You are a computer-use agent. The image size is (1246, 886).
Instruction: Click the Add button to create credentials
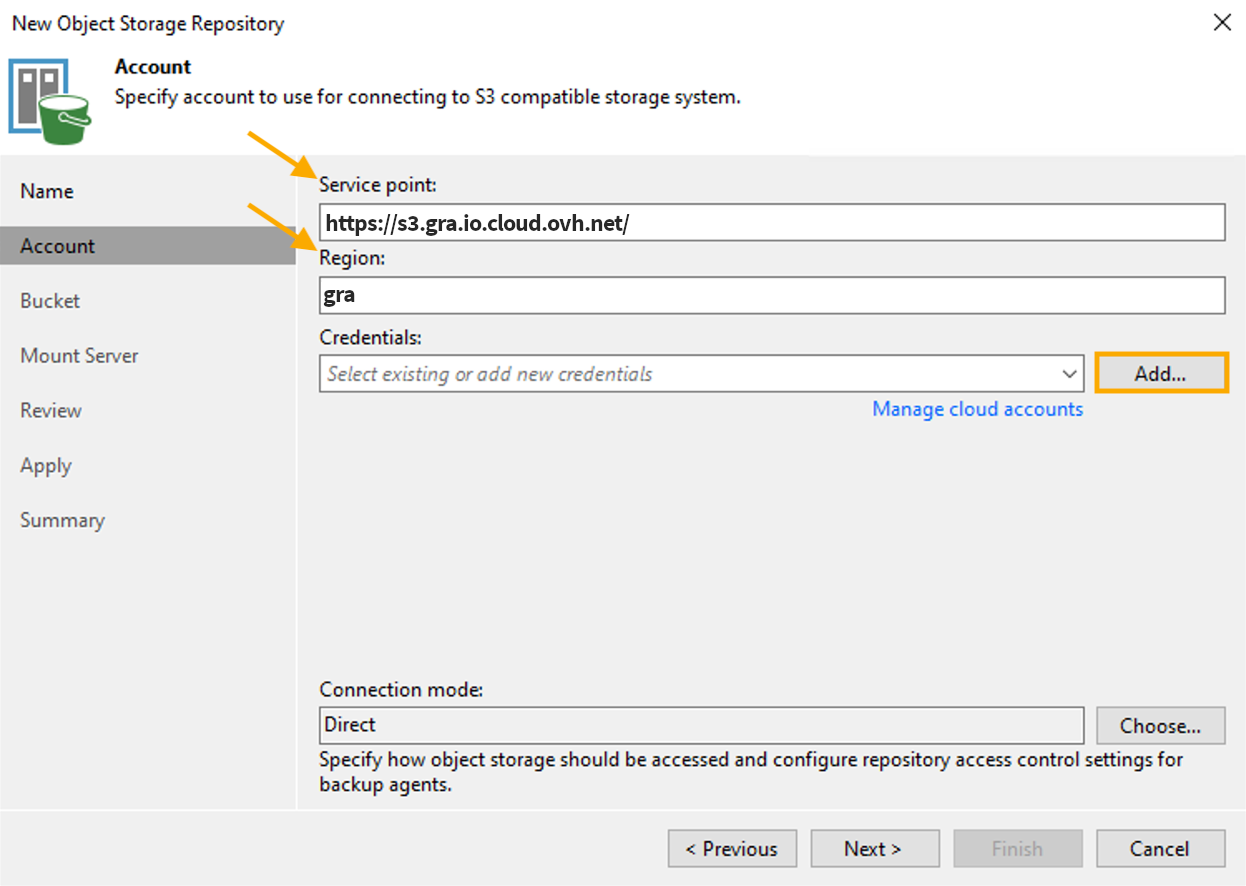tap(1161, 372)
